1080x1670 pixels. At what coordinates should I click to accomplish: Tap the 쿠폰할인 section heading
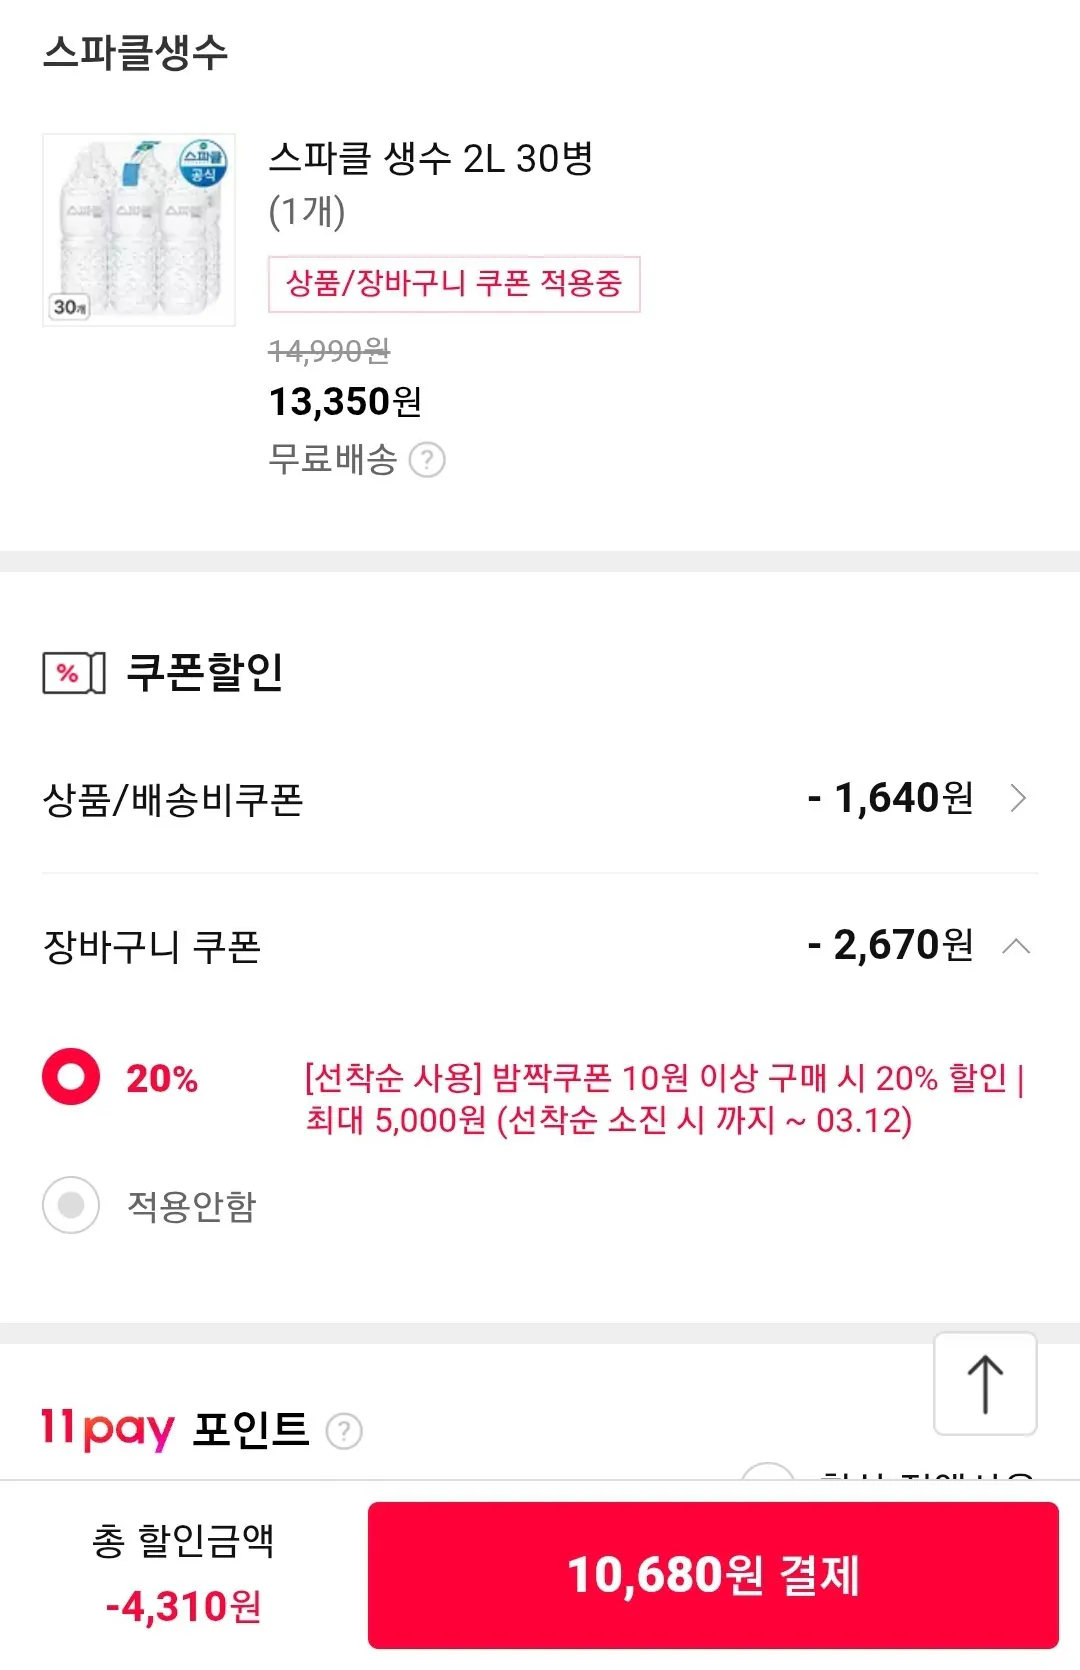pos(205,672)
